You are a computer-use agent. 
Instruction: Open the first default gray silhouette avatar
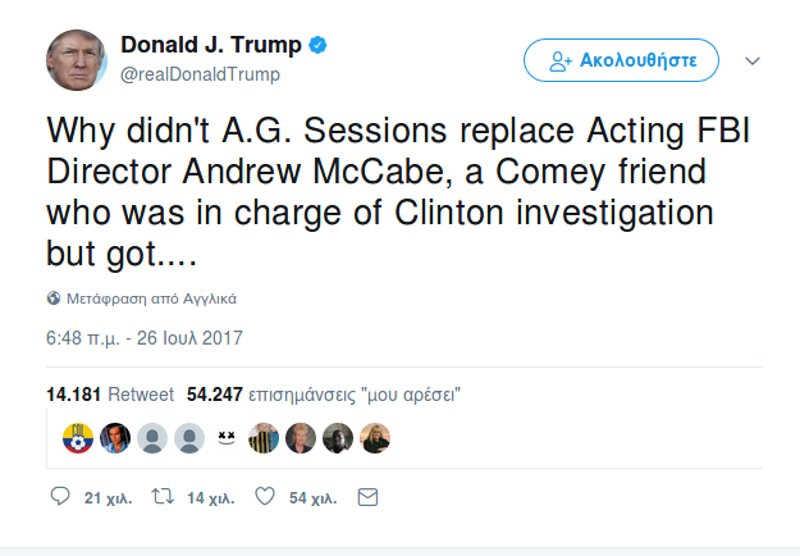coord(152,438)
